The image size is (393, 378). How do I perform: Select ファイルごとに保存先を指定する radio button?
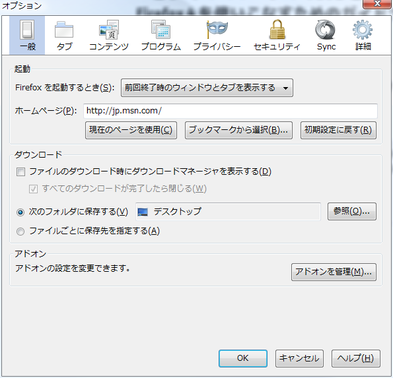coord(20,231)
